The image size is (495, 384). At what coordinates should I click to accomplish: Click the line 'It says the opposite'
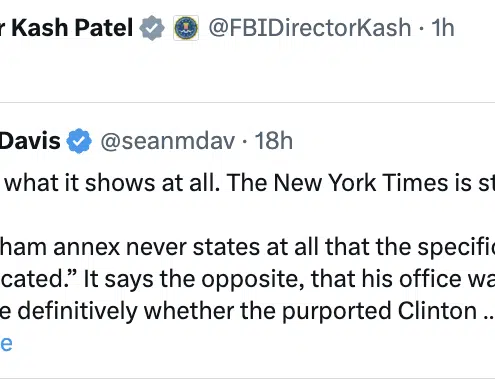[x=247, y=279]
